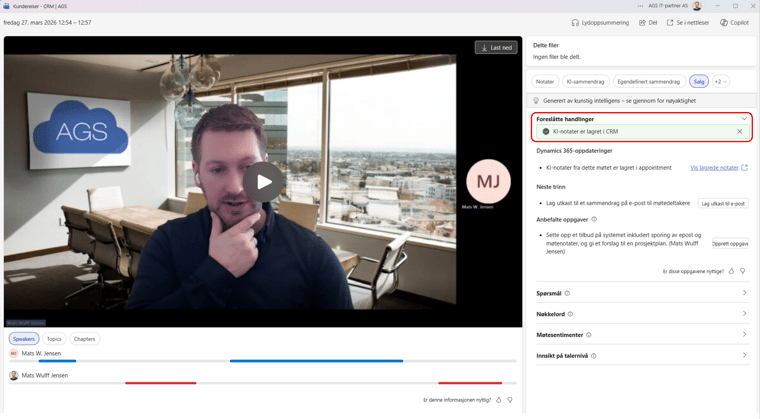Jump to Mats W. Jensen's long blue timeline segment

pos(316,361)
